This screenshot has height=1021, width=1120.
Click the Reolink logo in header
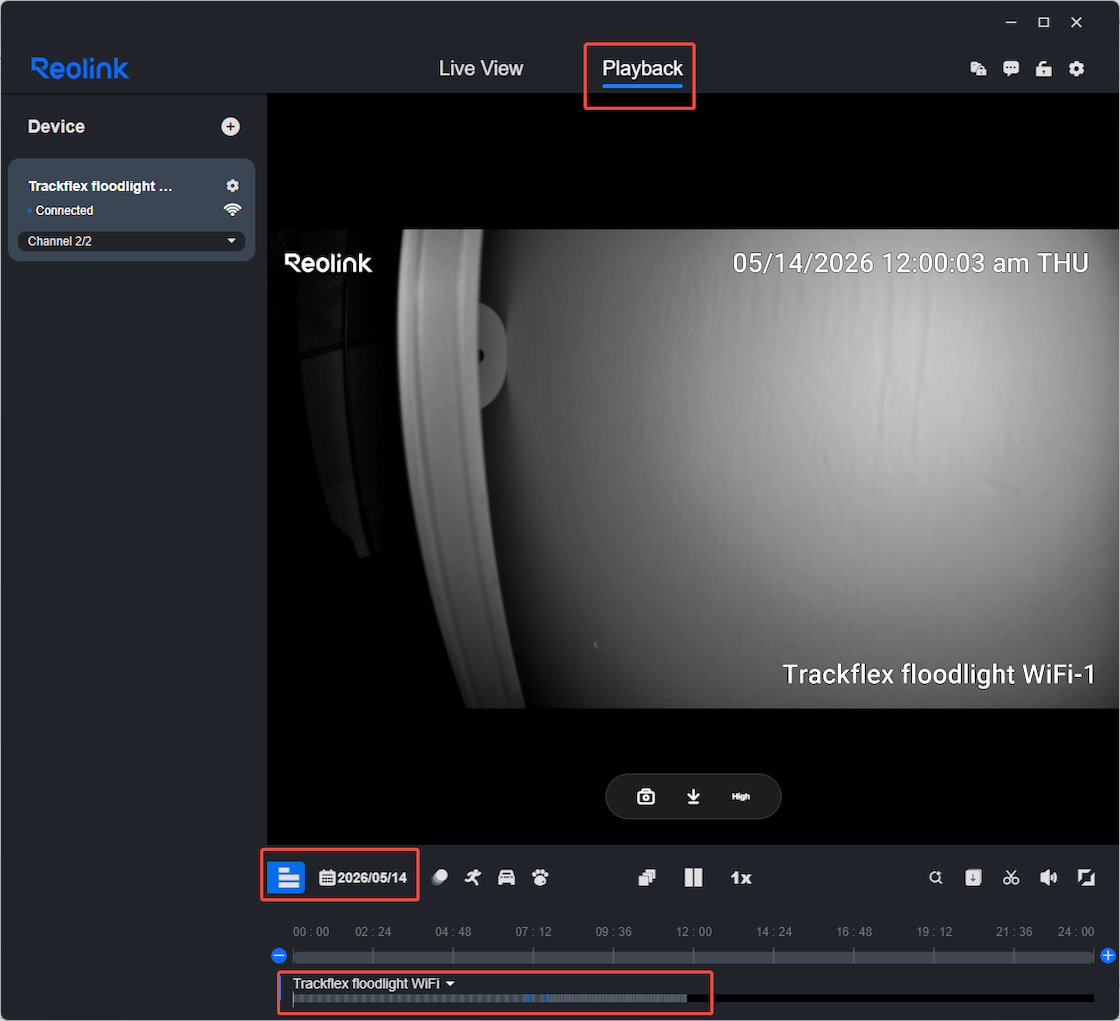pyautogui.click(x=79, y=69)
